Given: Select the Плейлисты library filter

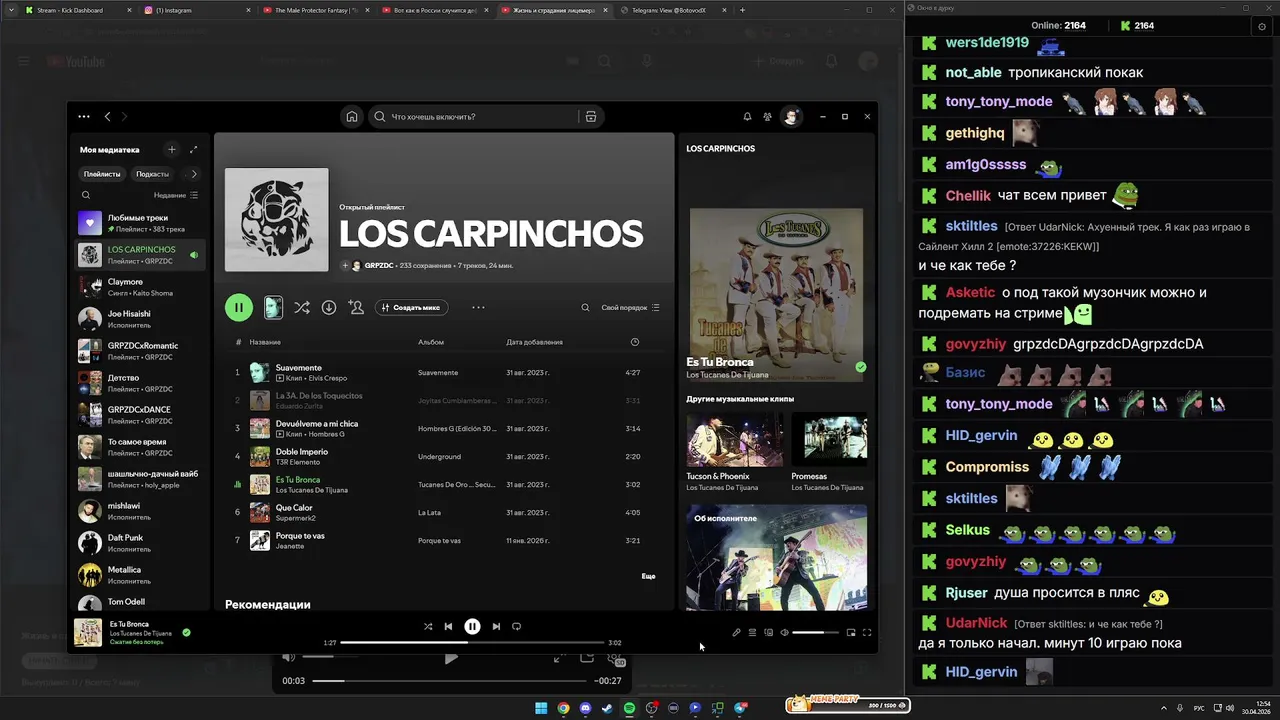Looking at the screenshot, I should coord(102,174).
